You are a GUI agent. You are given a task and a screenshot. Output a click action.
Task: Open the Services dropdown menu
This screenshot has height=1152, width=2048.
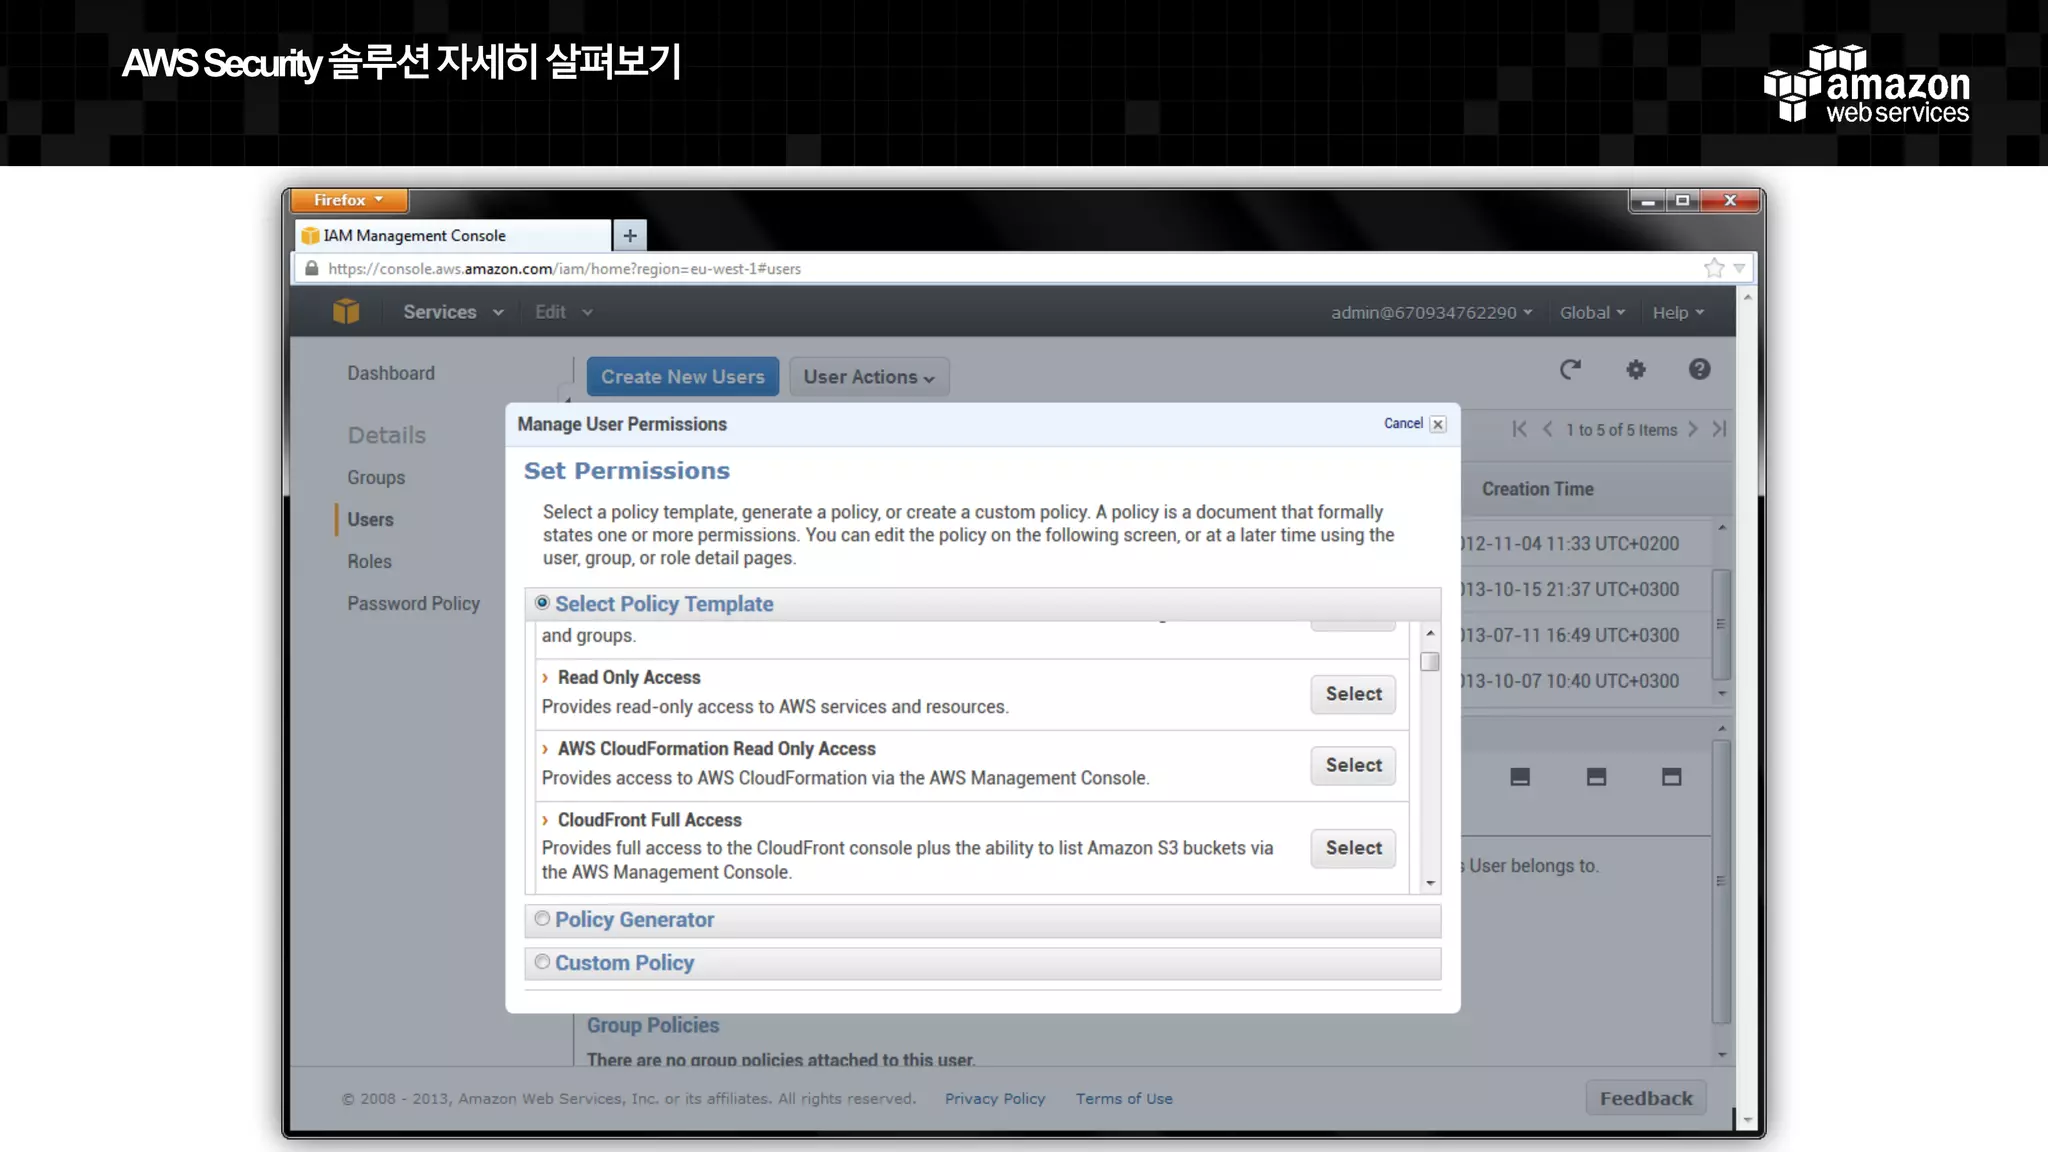pos(453,312)
